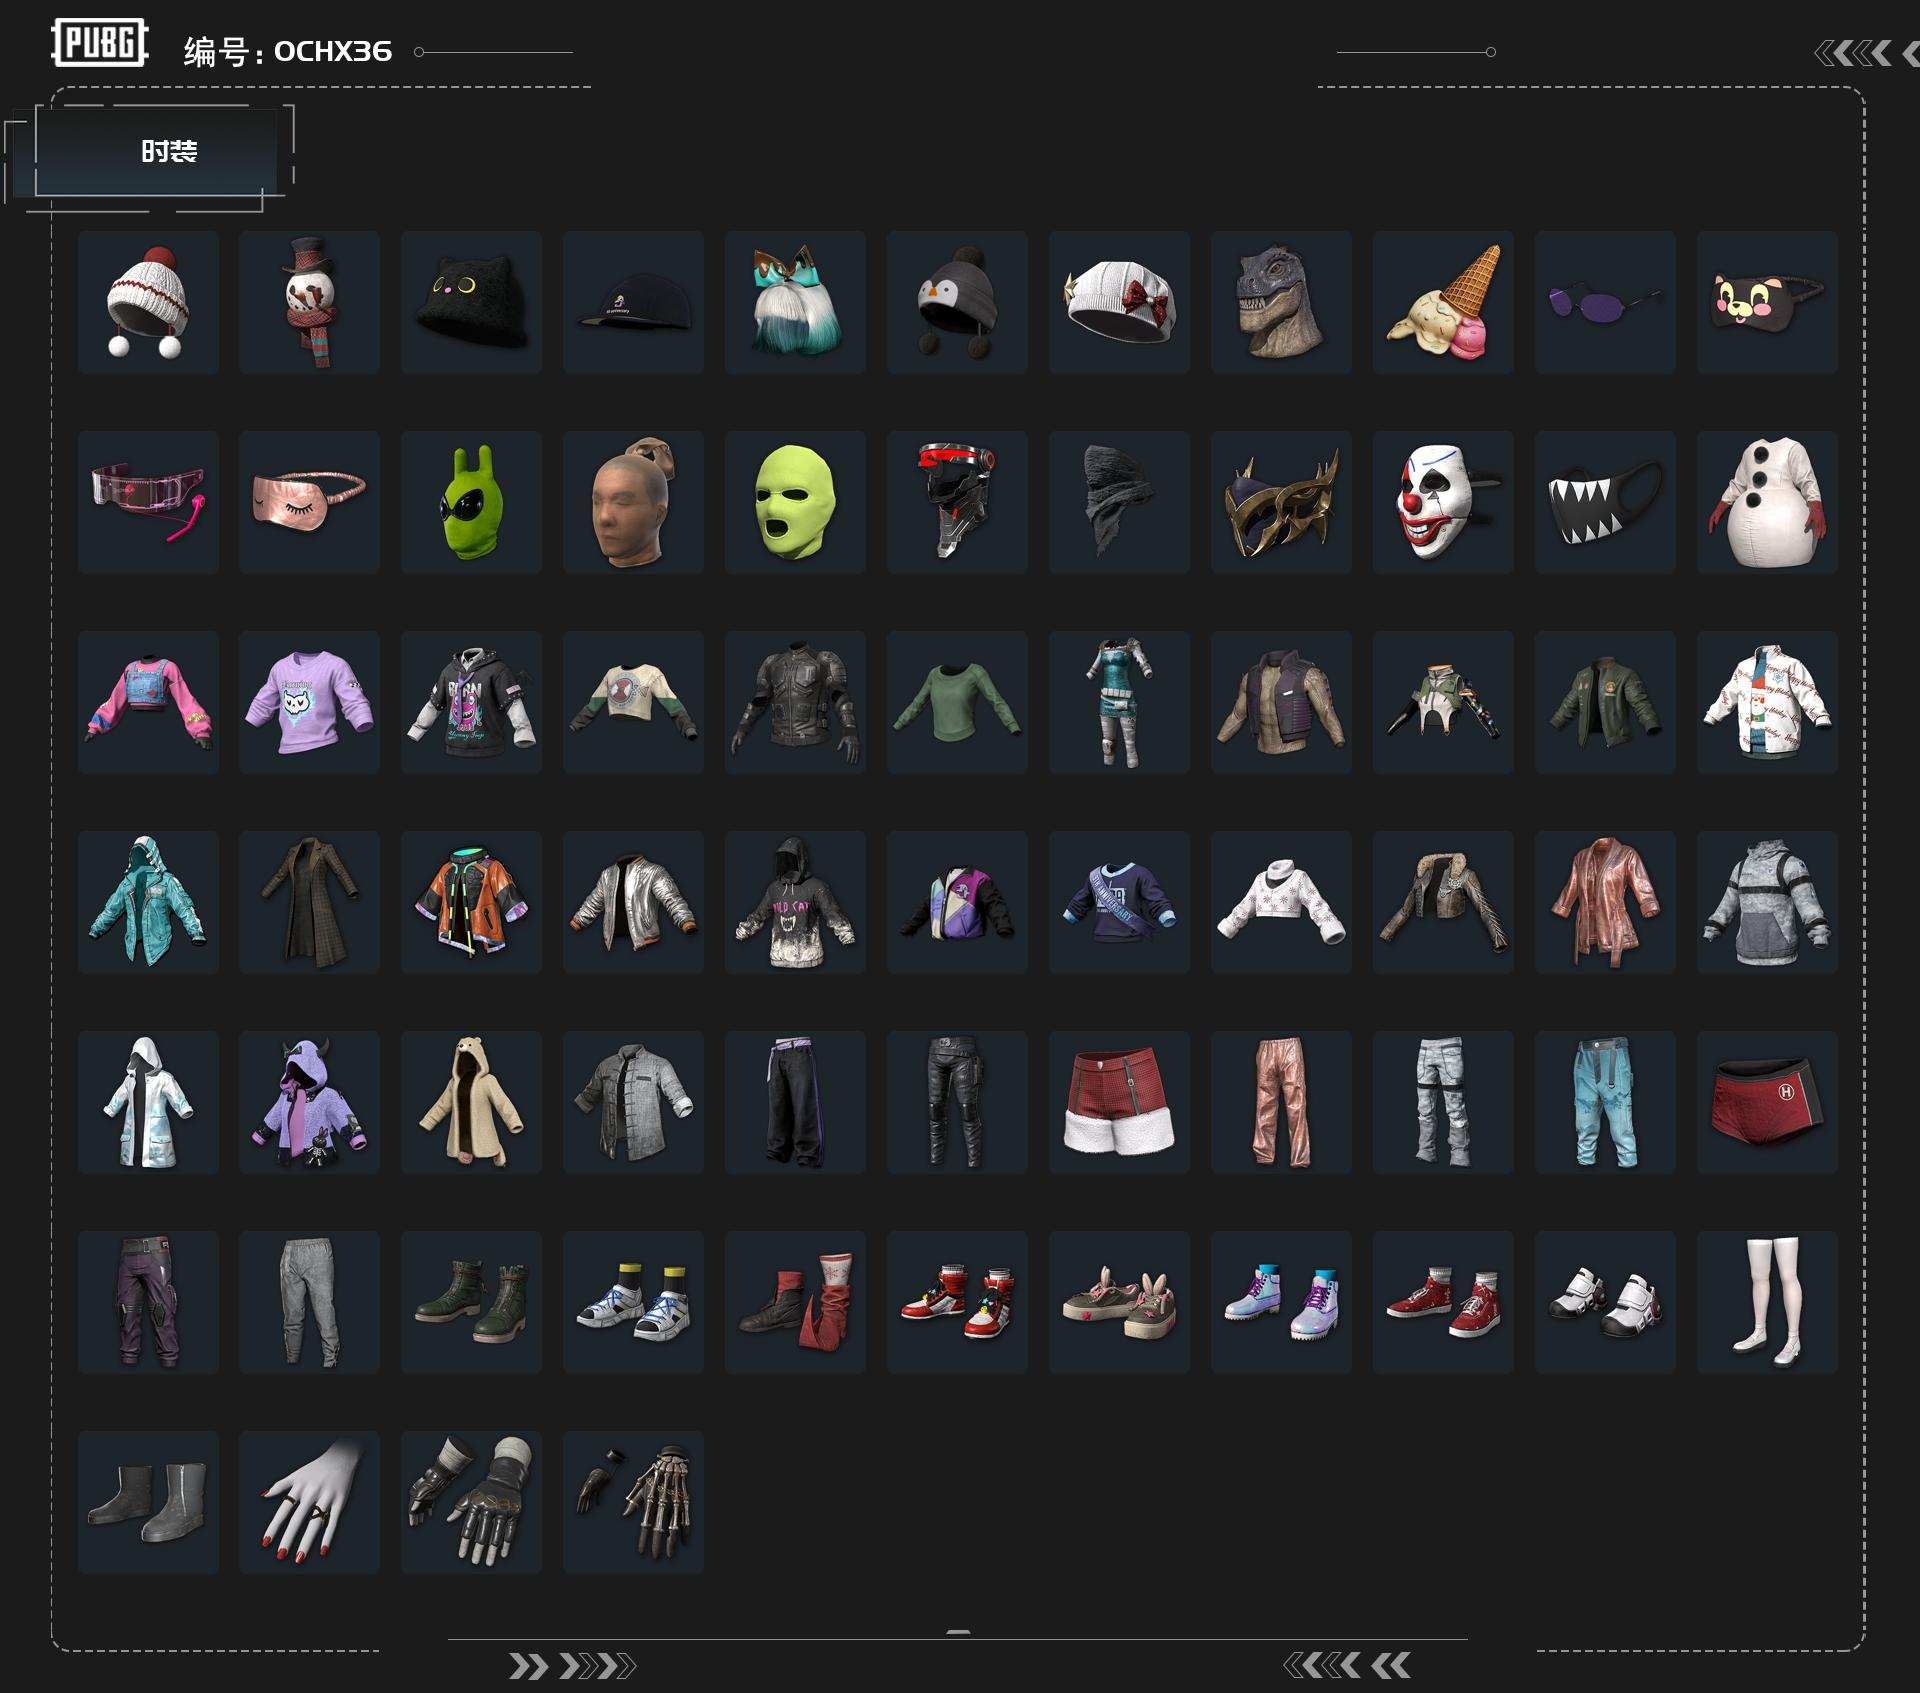The height and width of the screenshot is (1693, 1920).
Task: Select the red fur-trimmed shorts
Action: click(x=1119, y=1102)
